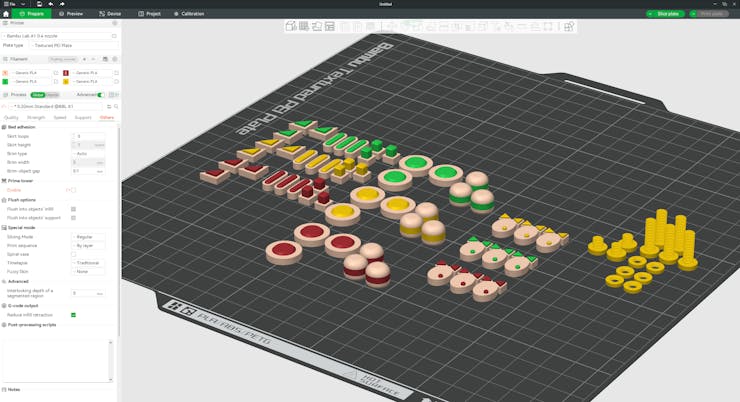Go to the Home screen icon
The image size is (740, 402).
pyautogui.click(x=6, y=14)
